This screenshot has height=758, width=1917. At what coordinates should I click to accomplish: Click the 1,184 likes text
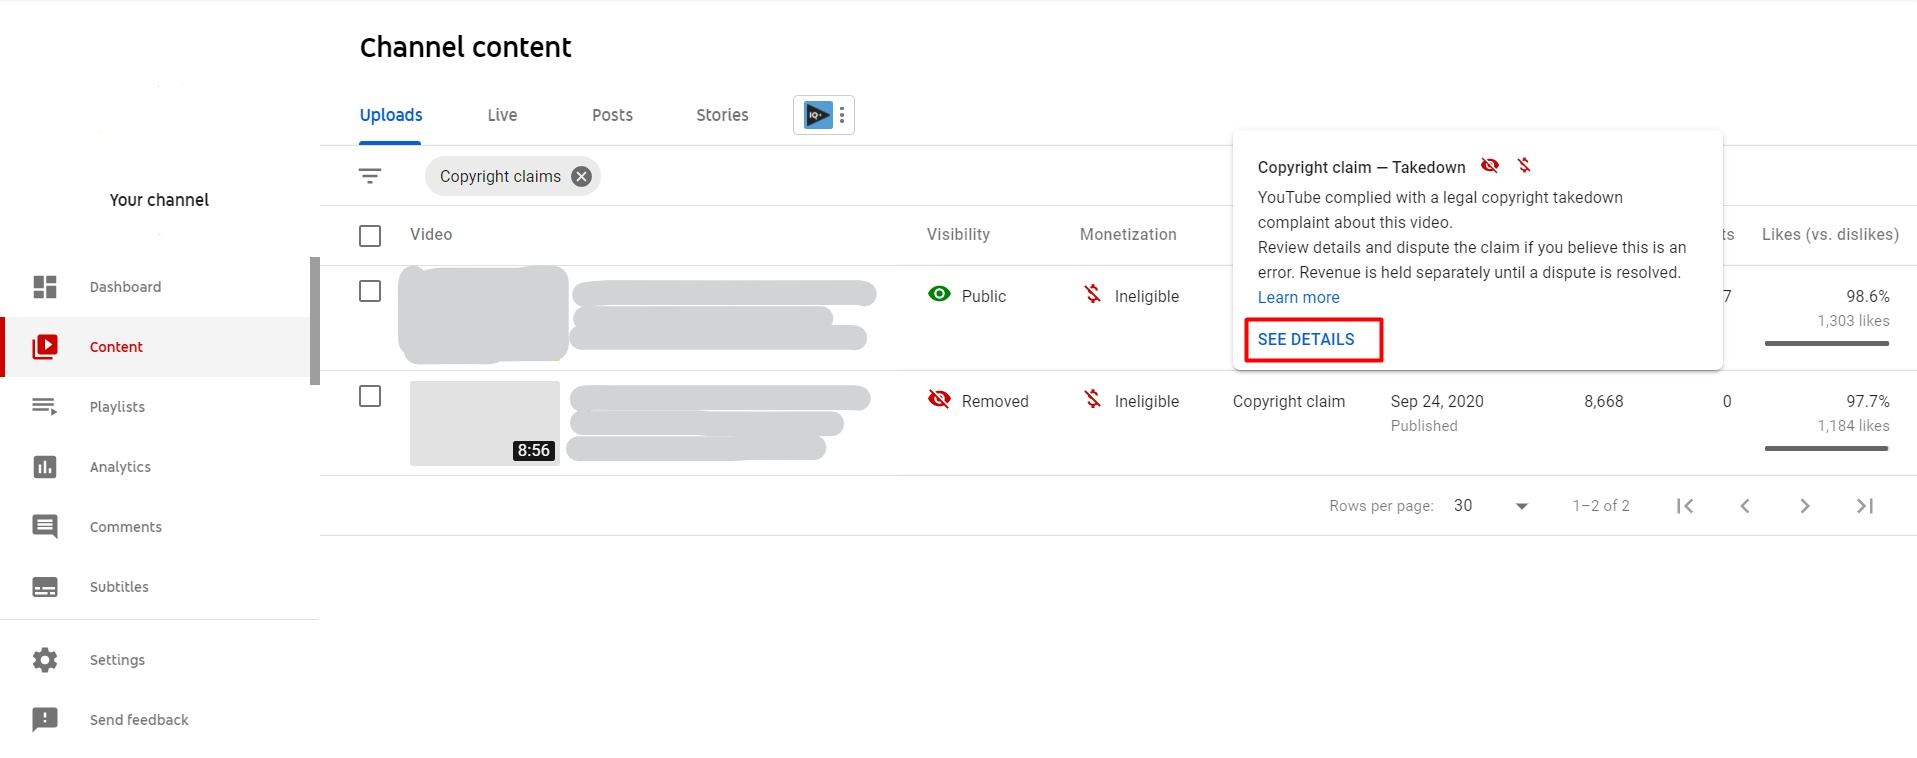pos(1853,426)
